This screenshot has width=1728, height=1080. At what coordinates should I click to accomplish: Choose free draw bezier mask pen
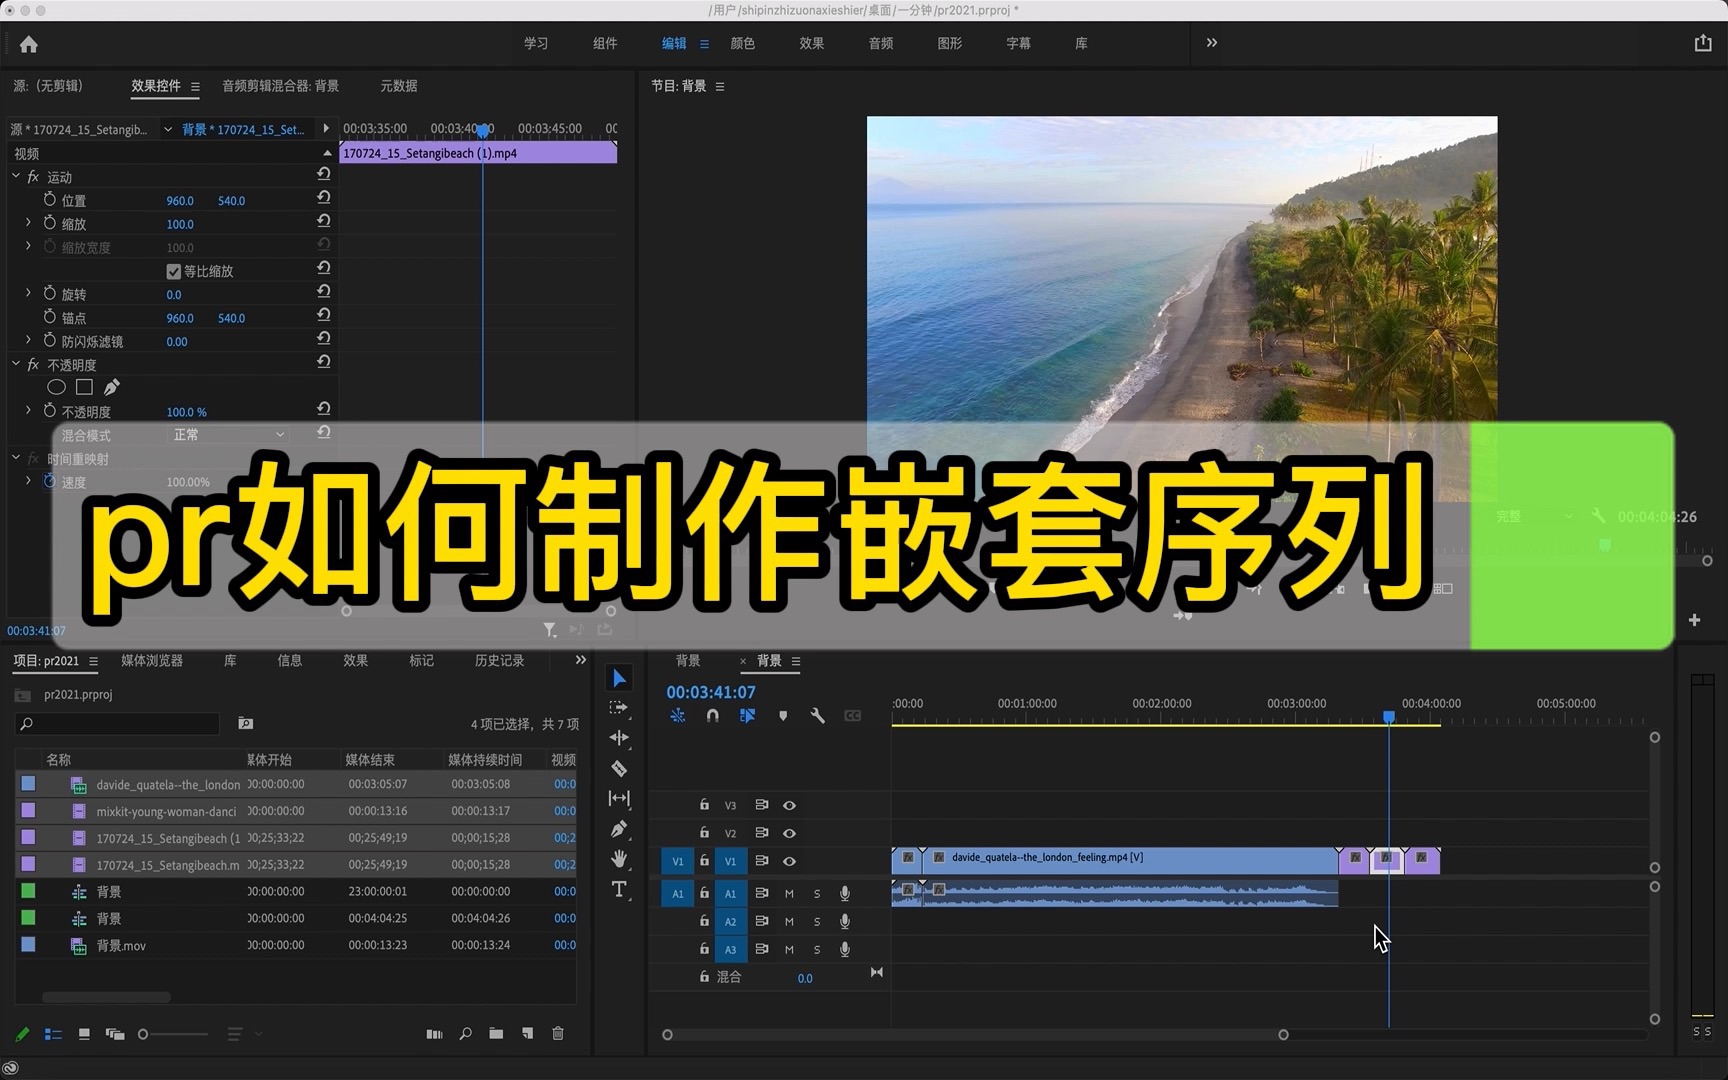112,387
